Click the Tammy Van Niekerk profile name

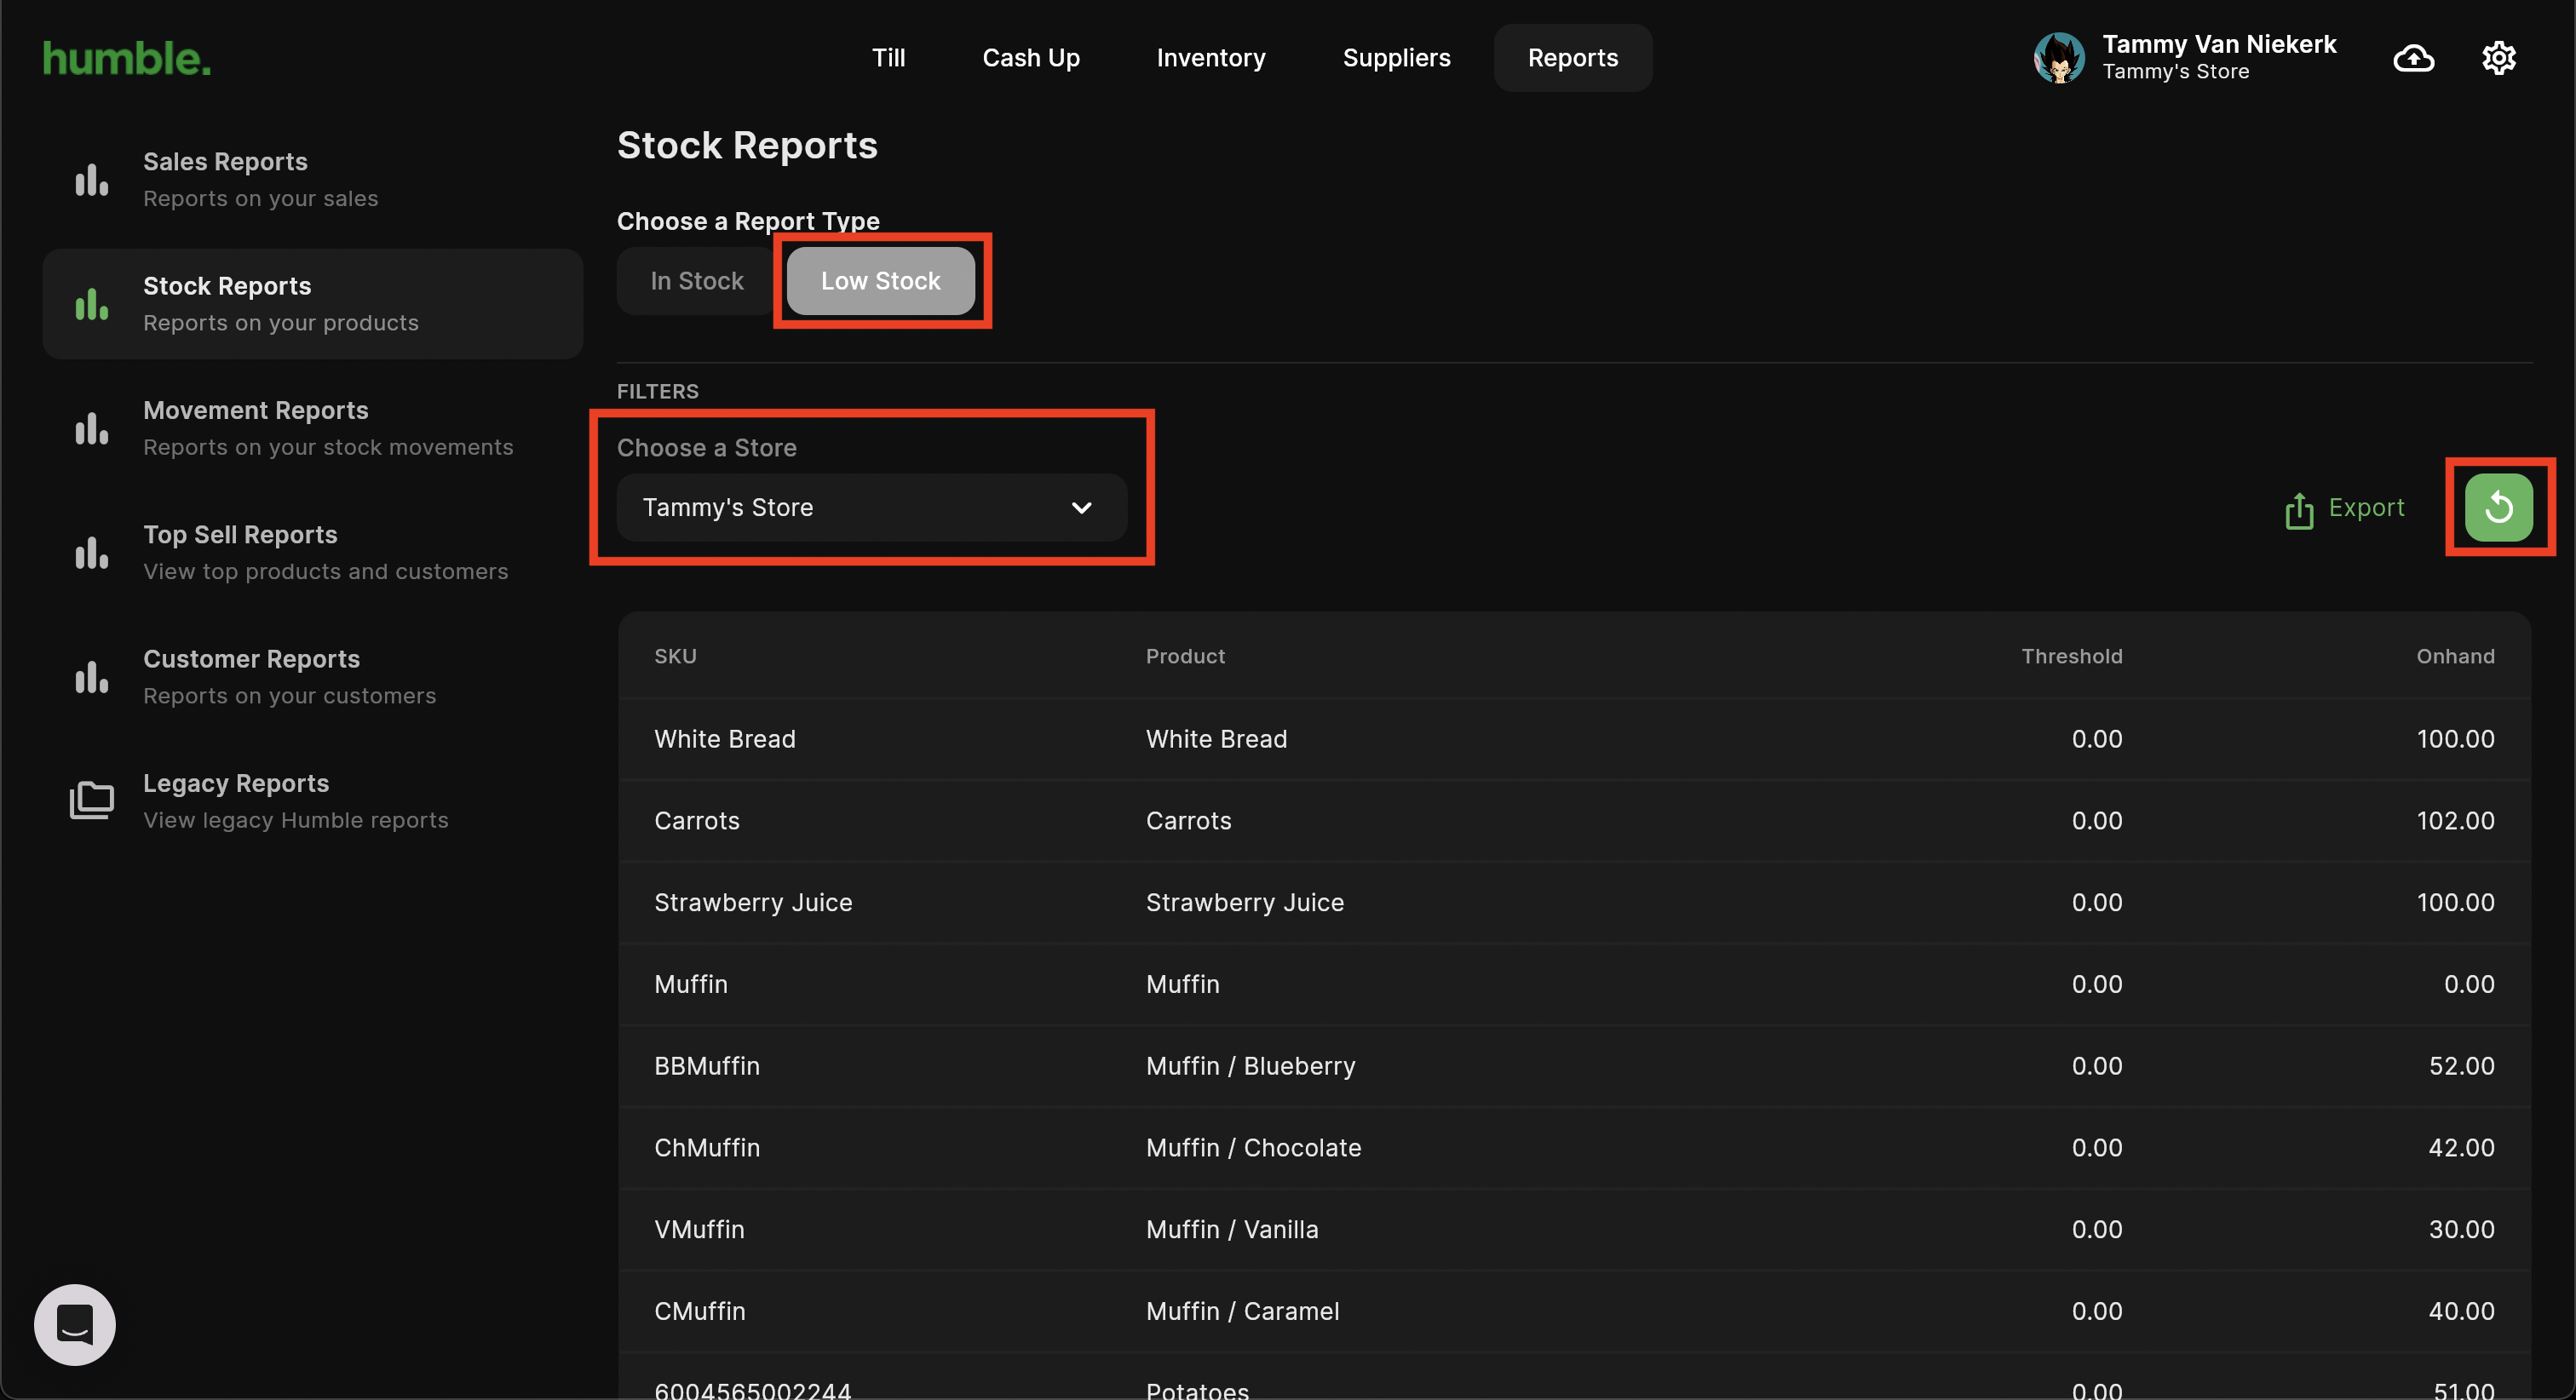pos(2219,44)
